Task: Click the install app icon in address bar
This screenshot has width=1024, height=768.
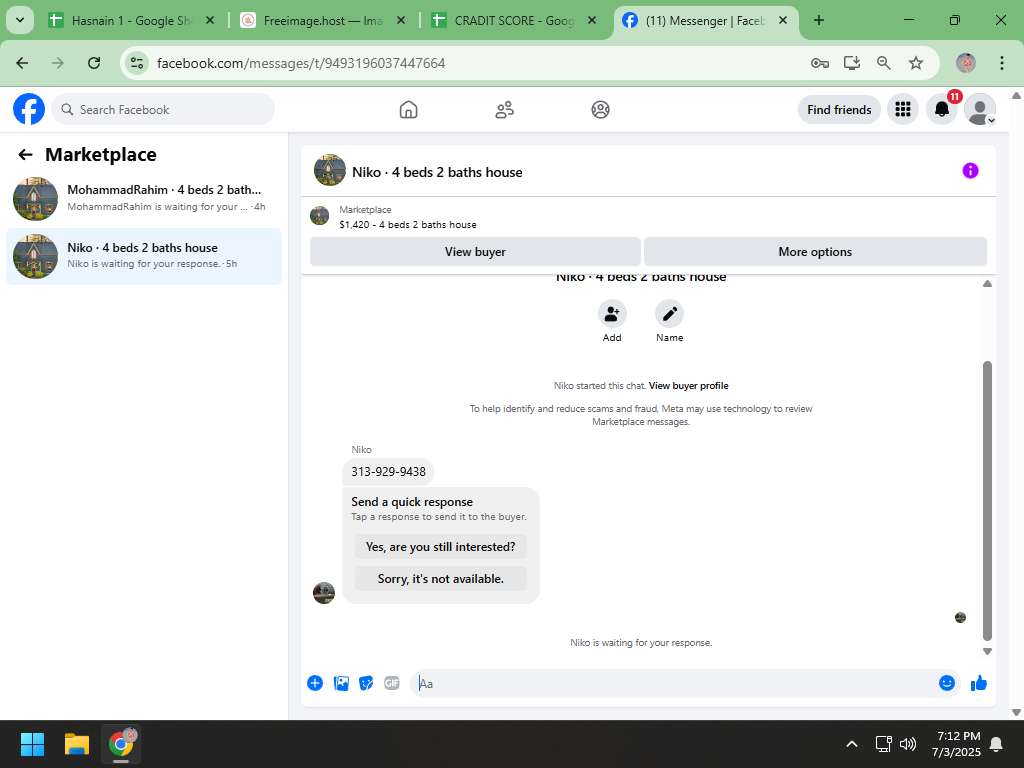Action: point(852,63)
